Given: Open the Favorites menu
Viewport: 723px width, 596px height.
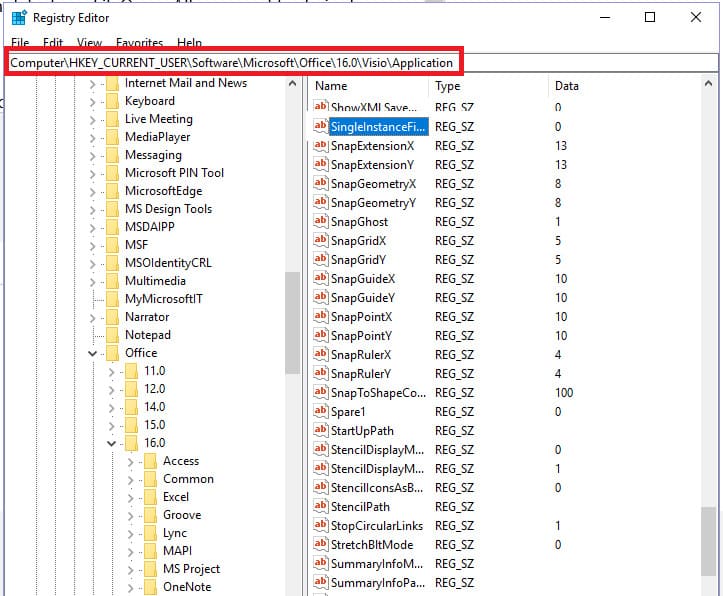Looking at the screenshot, I should click(139, 43).
